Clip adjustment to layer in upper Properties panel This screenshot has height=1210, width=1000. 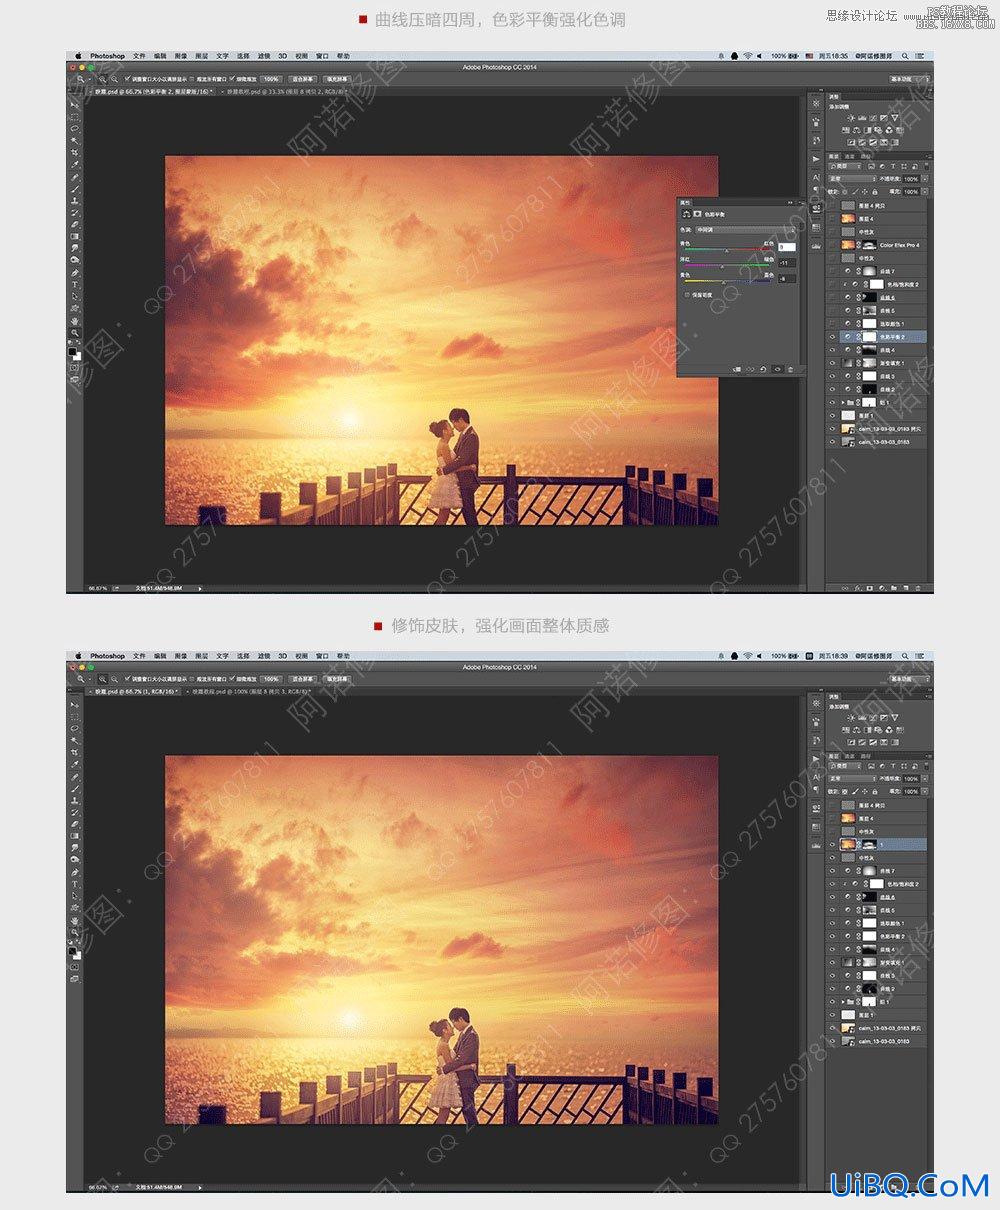coord(737,369)
